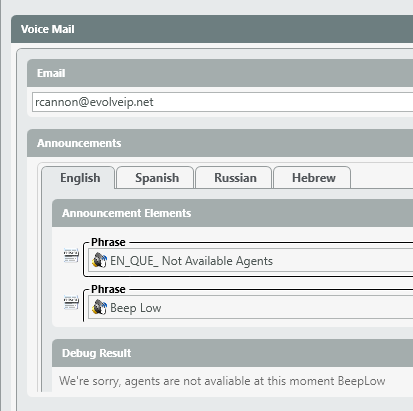Toggle the Debug Result section header

(232, 353)
